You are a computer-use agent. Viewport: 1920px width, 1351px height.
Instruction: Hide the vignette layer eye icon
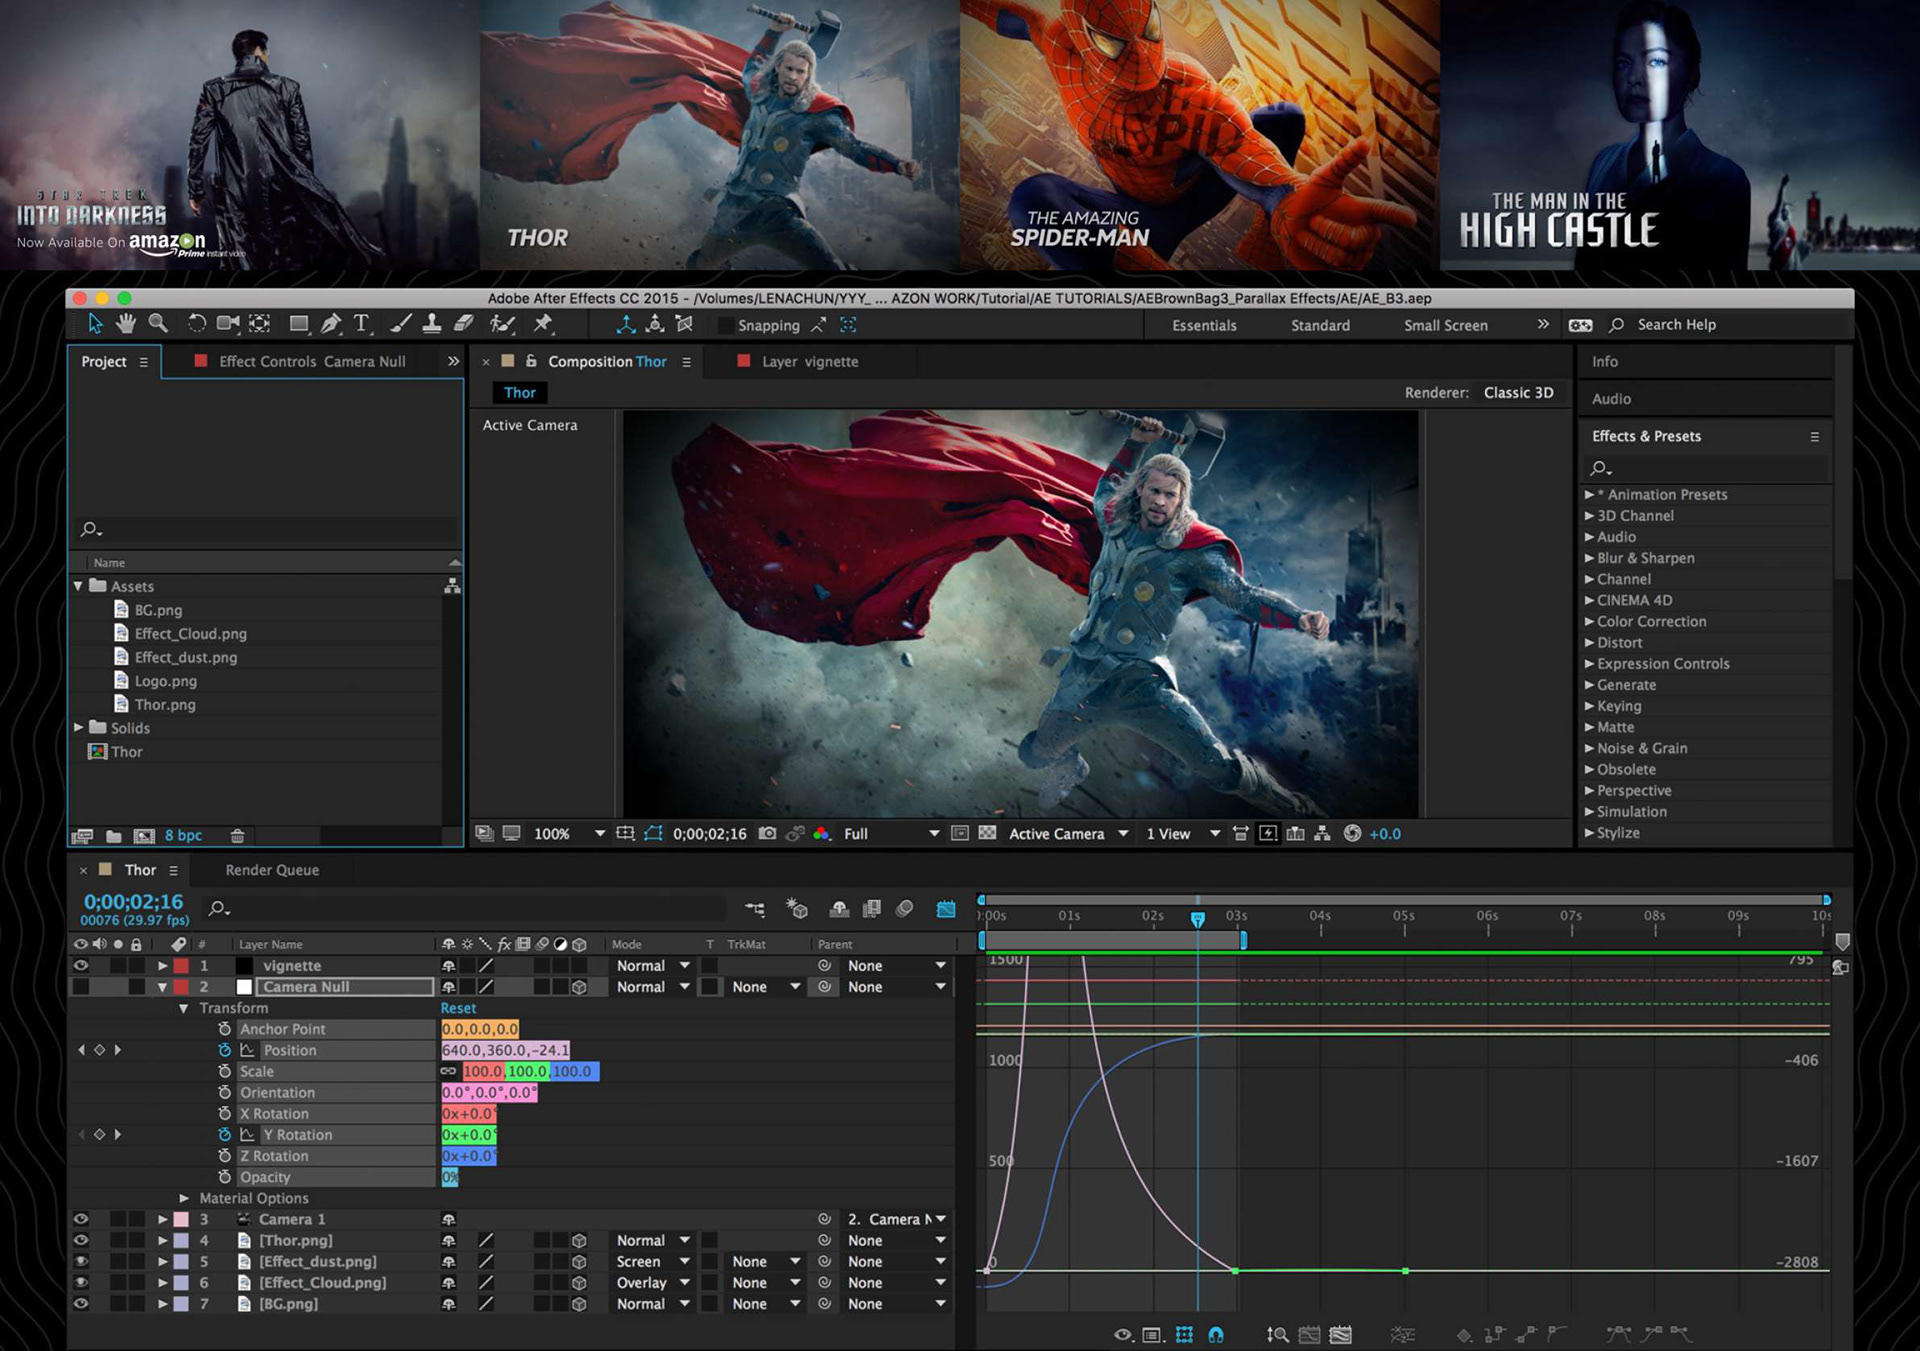point(81,965)
